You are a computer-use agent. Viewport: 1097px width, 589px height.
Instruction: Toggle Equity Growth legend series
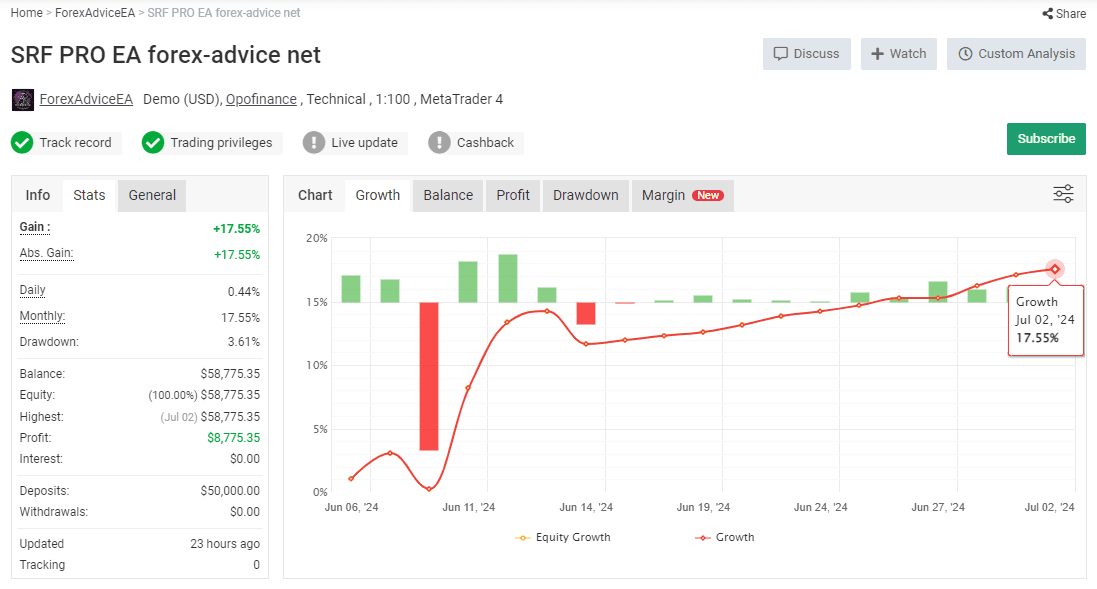click(562, 537)
